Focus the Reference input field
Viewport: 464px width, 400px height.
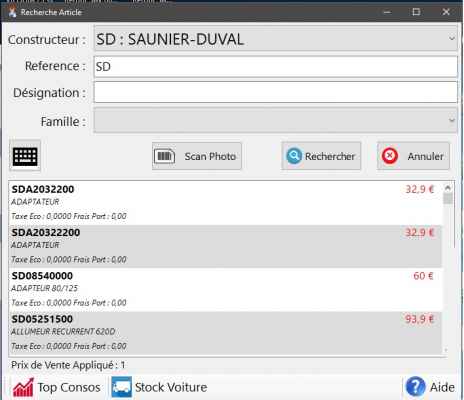pos(275,67)
